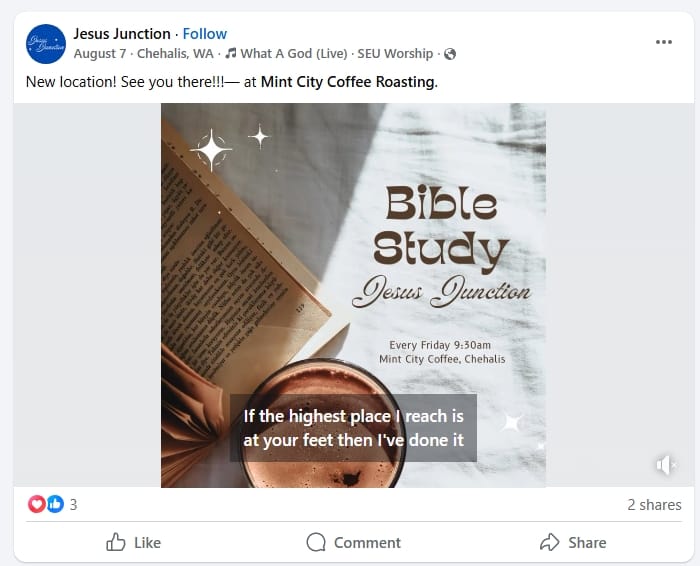Click the August 7 post date
Viewport: 700px width, 566px height.
pyautogui.click(x=100, y=53)
